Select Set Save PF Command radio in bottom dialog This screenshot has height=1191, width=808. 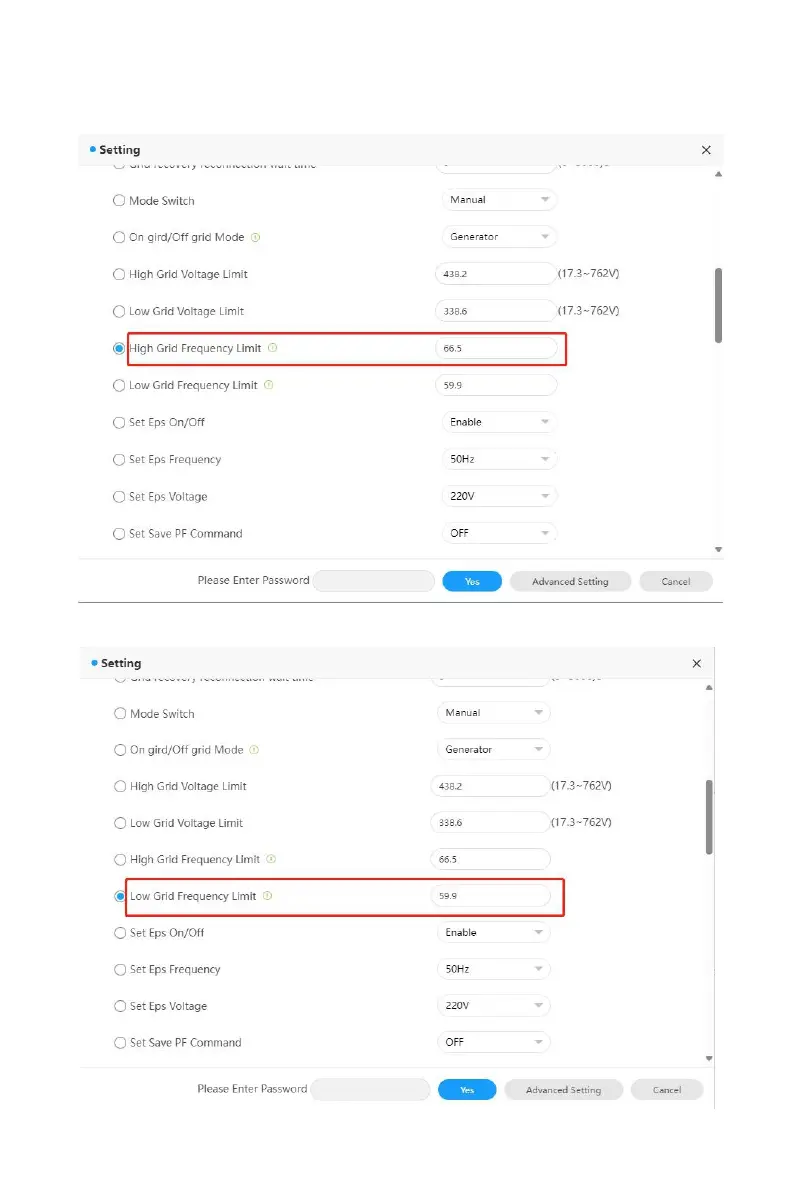tap(120, 1043)
